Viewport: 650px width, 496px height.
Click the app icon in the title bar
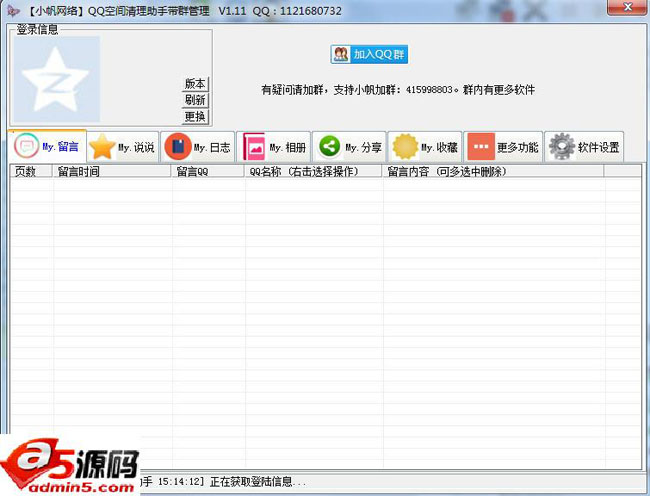coord(13,11)
